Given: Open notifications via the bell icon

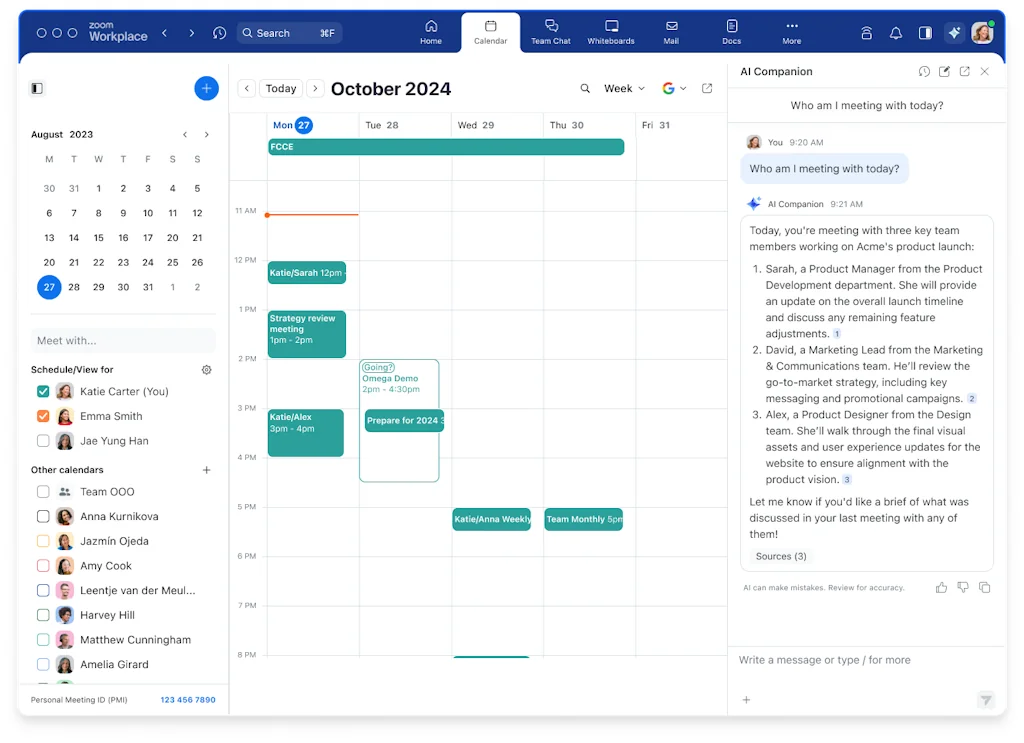Looking at the screenshot, I should (x=895, y=32).
